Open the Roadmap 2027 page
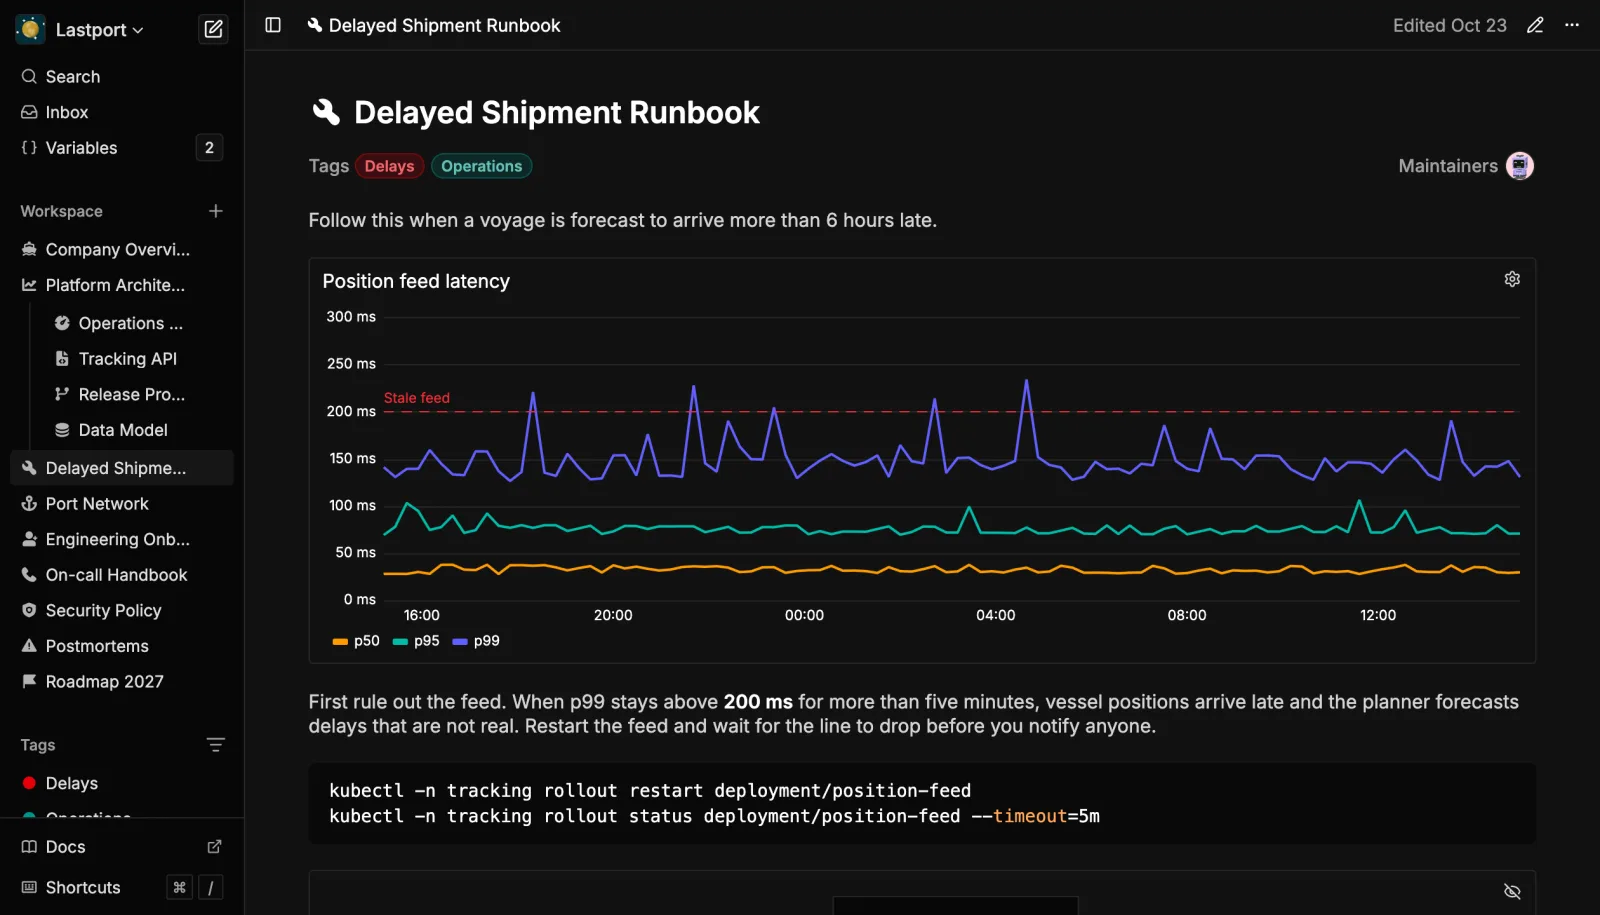The width and height of the screenshot is (1600, 915). [122, 682]
